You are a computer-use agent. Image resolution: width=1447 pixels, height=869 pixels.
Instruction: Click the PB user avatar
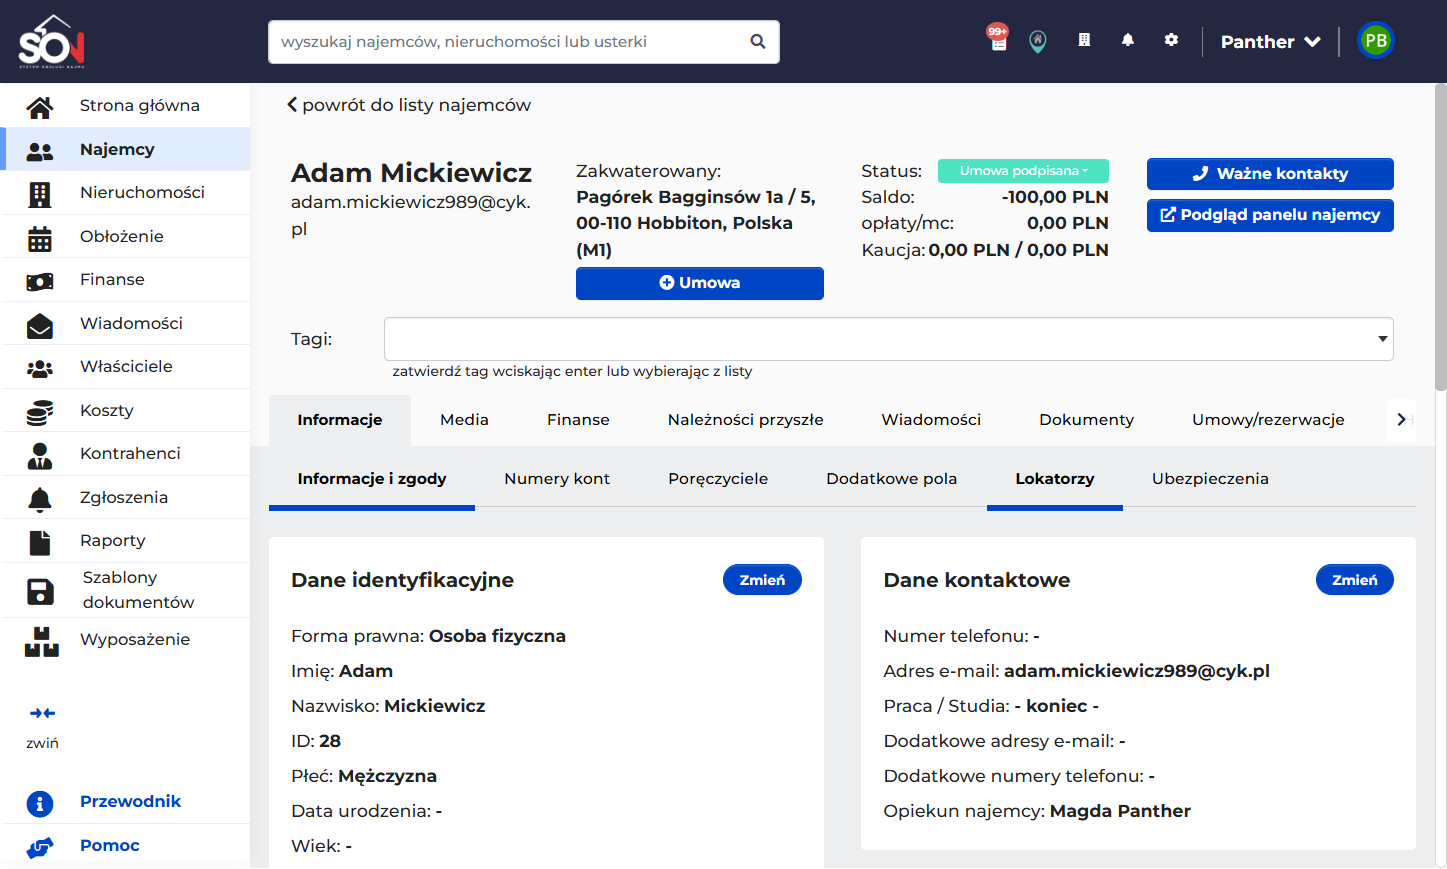click(1376, 41)
